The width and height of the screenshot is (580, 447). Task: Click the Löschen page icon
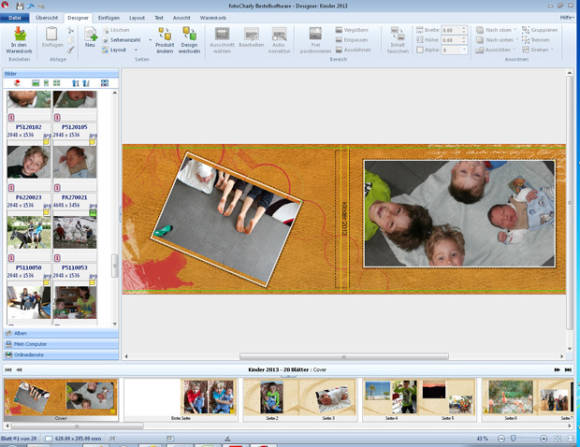coord(106,30)
